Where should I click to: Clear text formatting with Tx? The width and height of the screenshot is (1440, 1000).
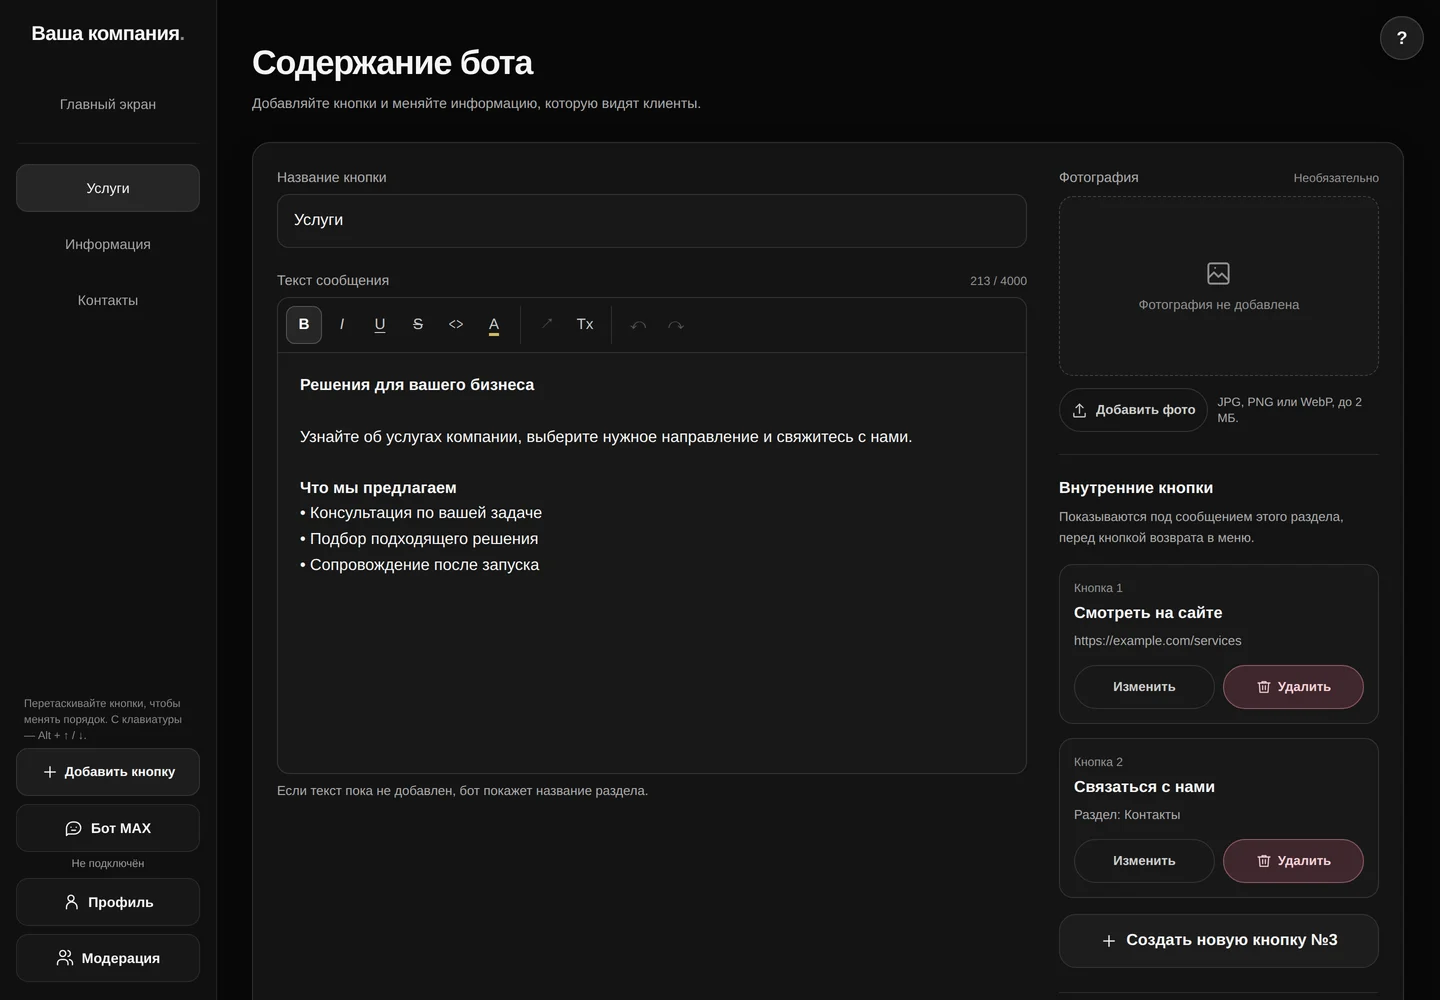tap(585, 325)
